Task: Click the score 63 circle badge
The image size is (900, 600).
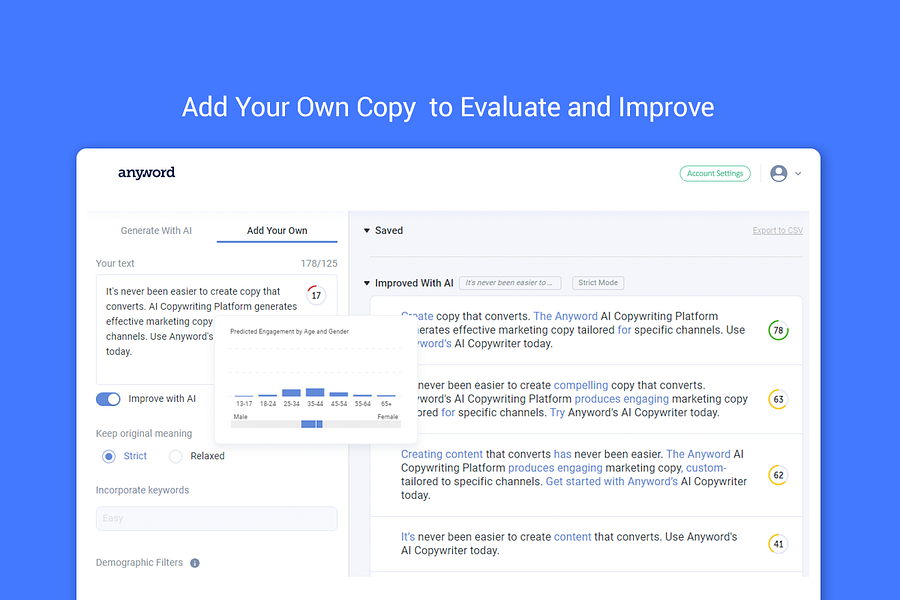Action: [778, 399]
